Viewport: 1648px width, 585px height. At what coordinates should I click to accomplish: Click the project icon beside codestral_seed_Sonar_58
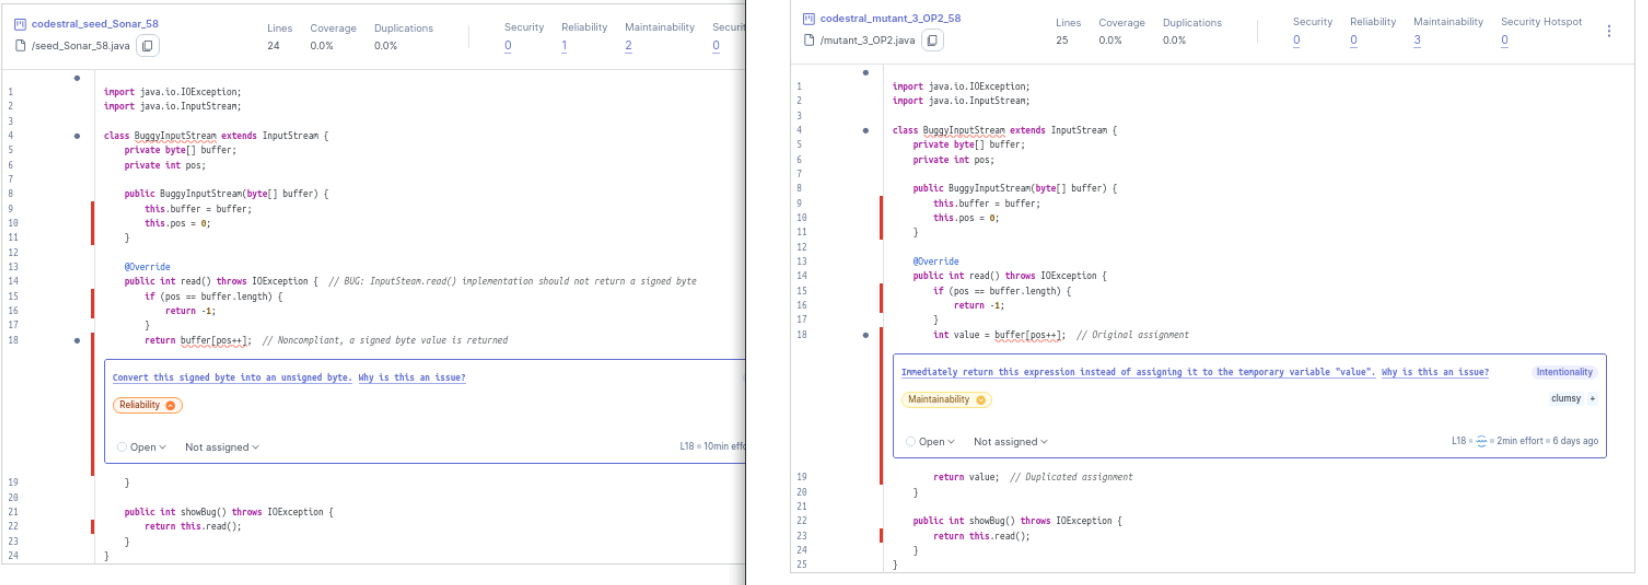tap(20, 24)
